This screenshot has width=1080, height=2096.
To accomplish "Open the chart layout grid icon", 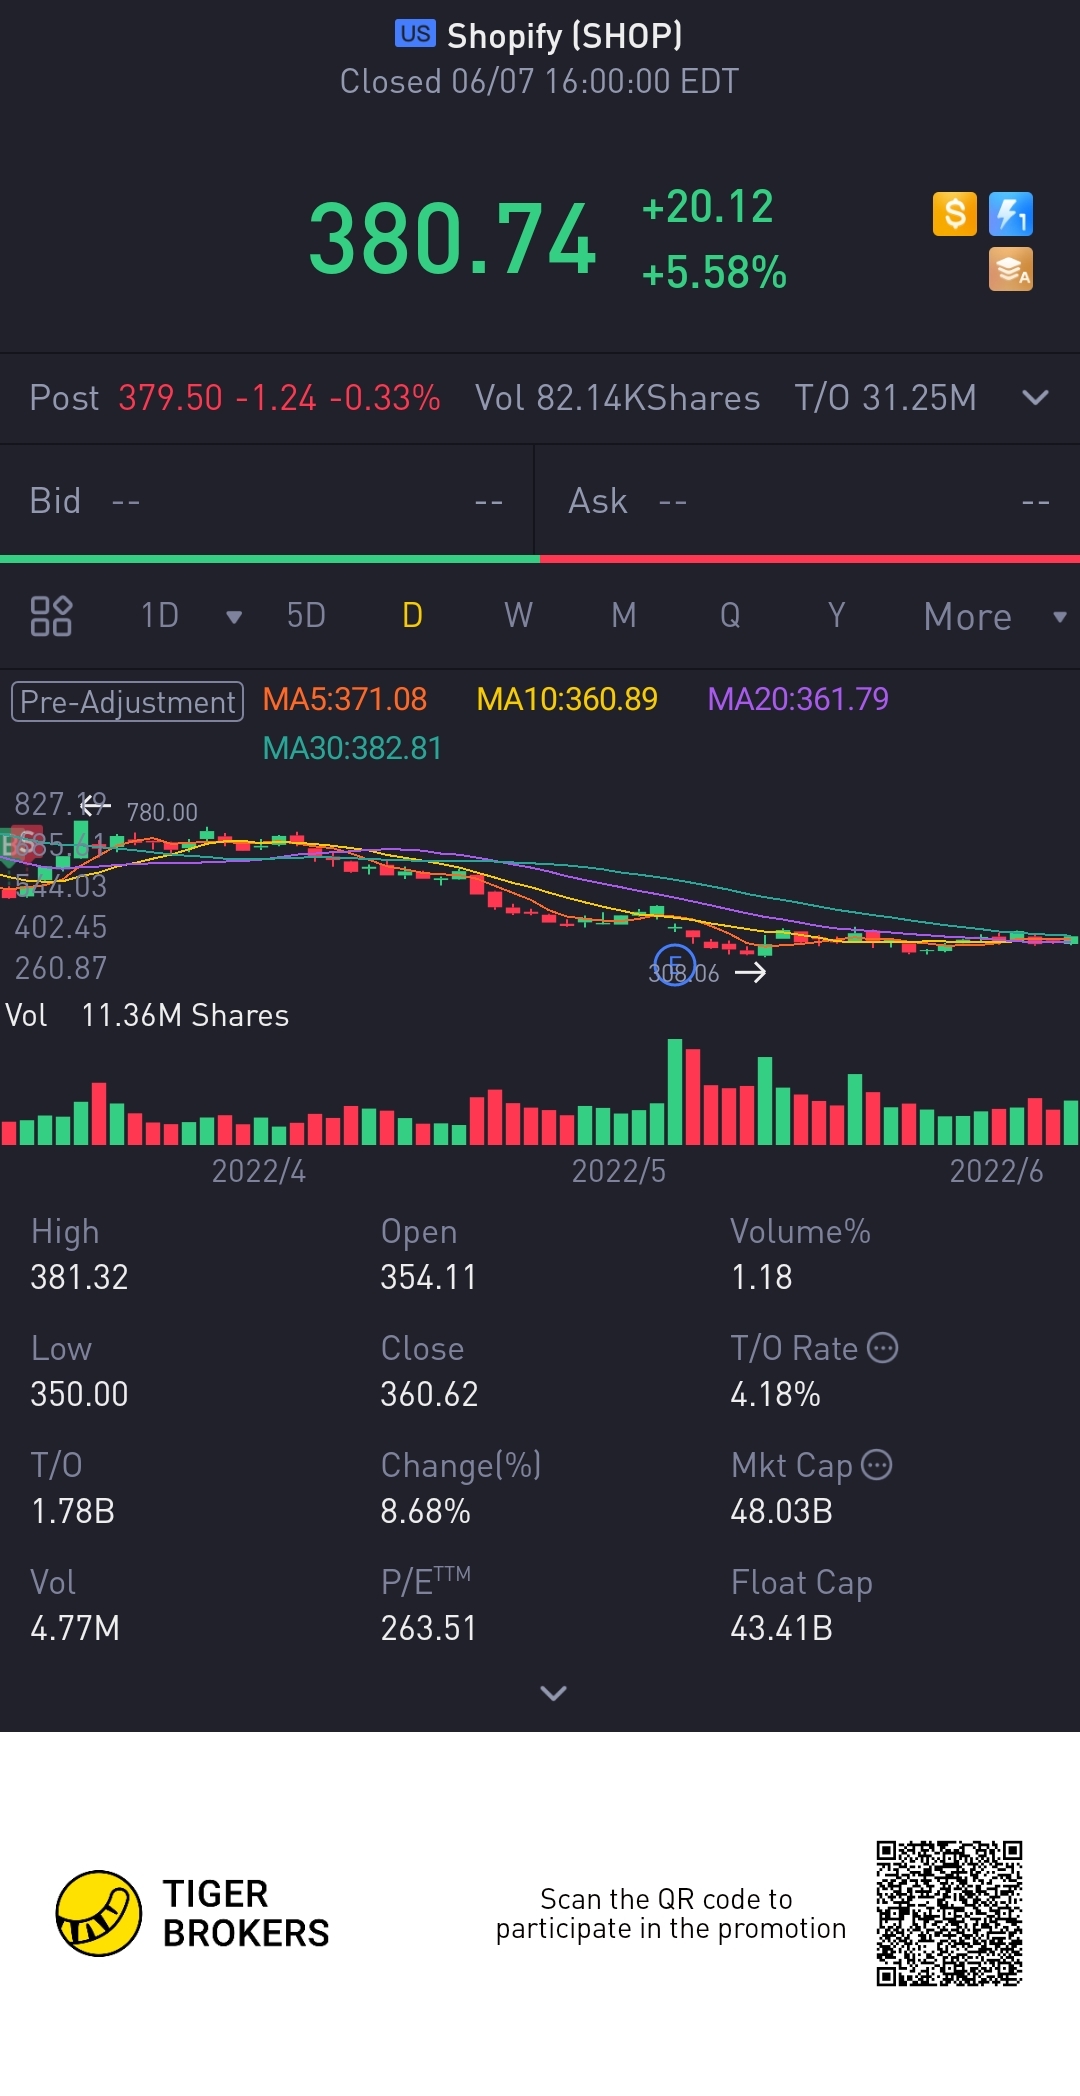I will (51, 616).
